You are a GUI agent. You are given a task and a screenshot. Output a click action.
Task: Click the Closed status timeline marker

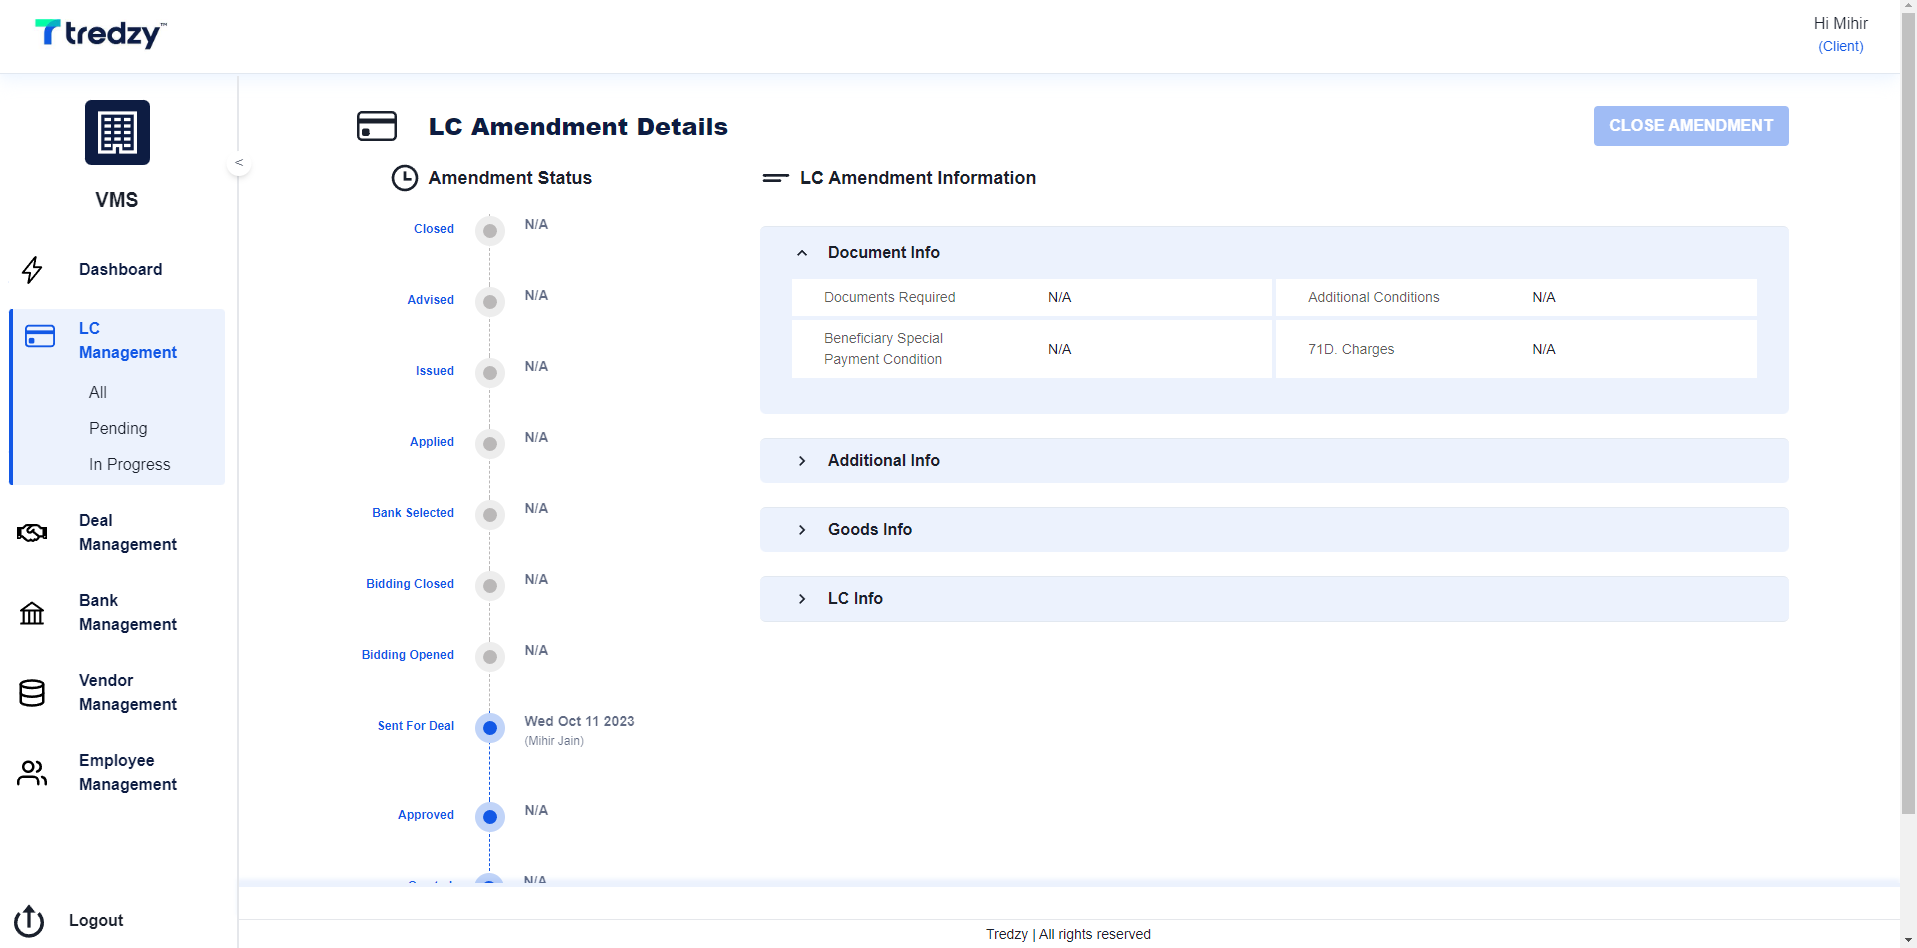tap(490, 231)
